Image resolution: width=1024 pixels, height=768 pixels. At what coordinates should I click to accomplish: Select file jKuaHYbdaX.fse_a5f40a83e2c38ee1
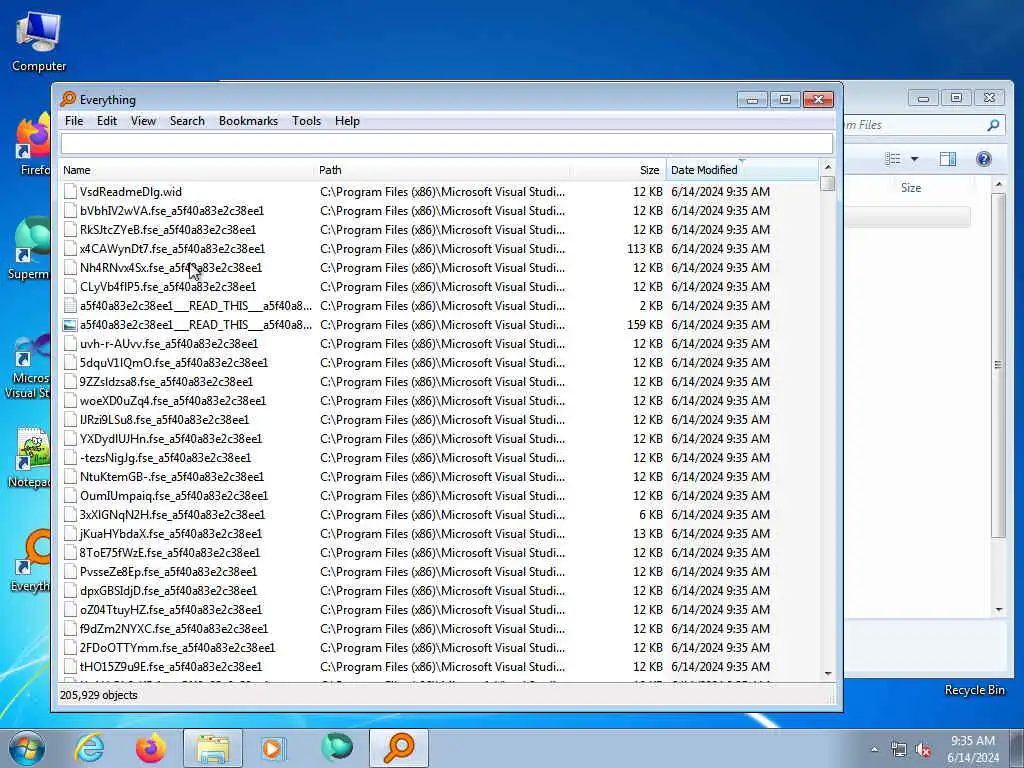coord(171,533)
